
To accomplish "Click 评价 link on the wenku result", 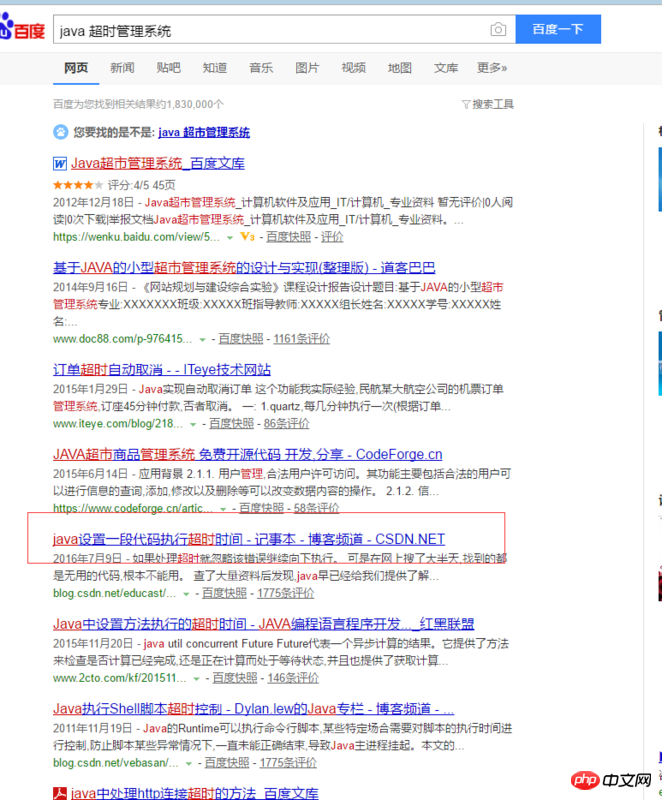I will pyautogui.click(x=332, y=237).
